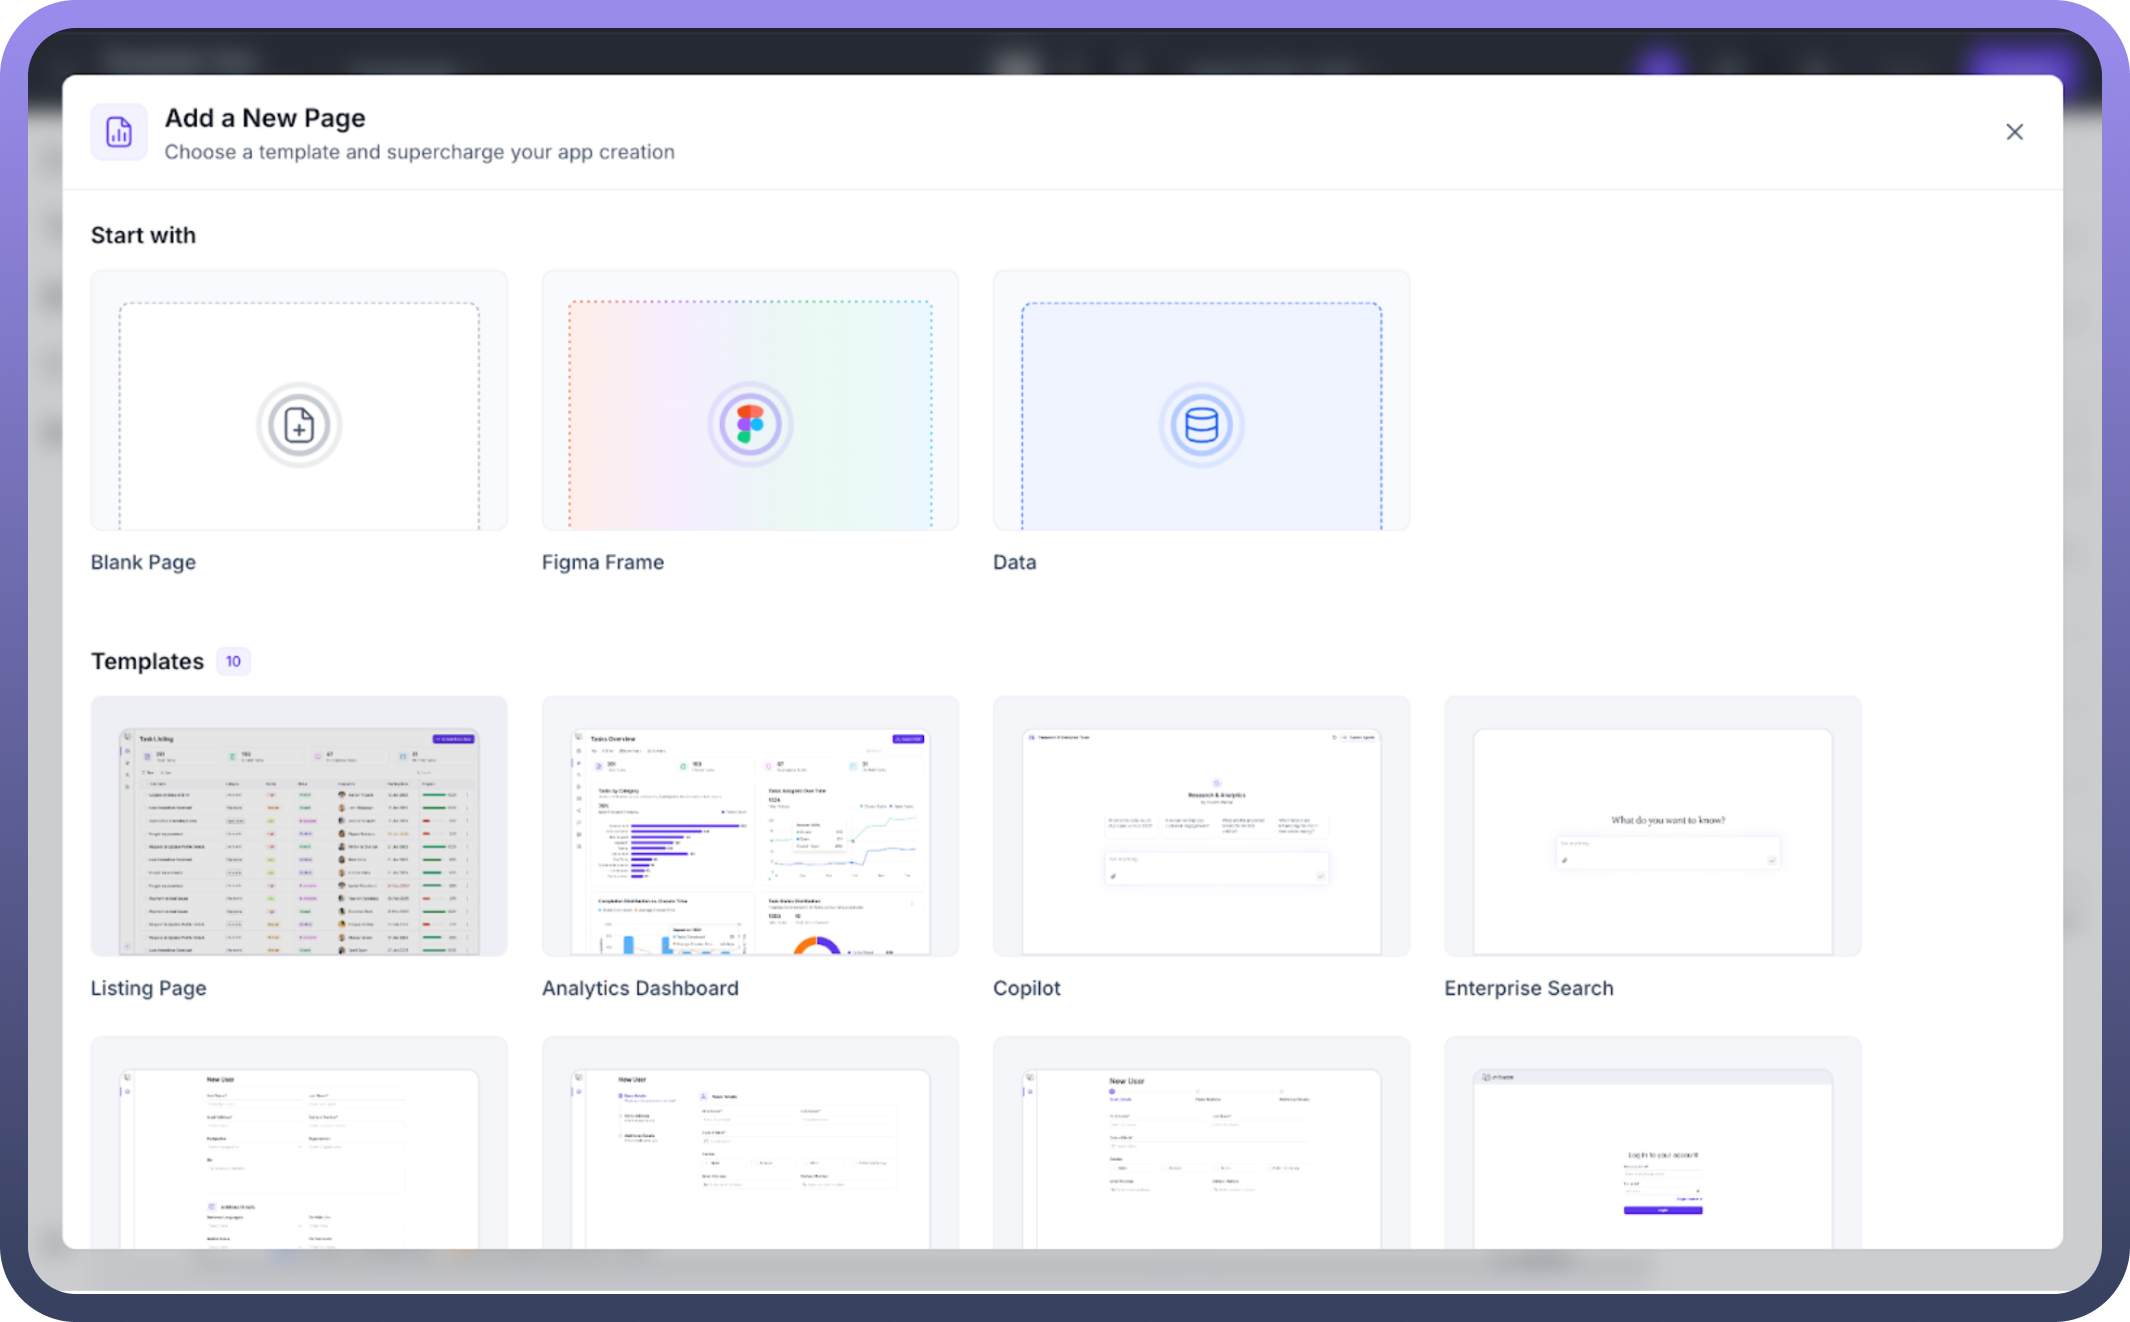This screenshot has width=2130, height=1322.
Task: Open the login page template thumbnail
Action: click(x=1652, y=1145)
